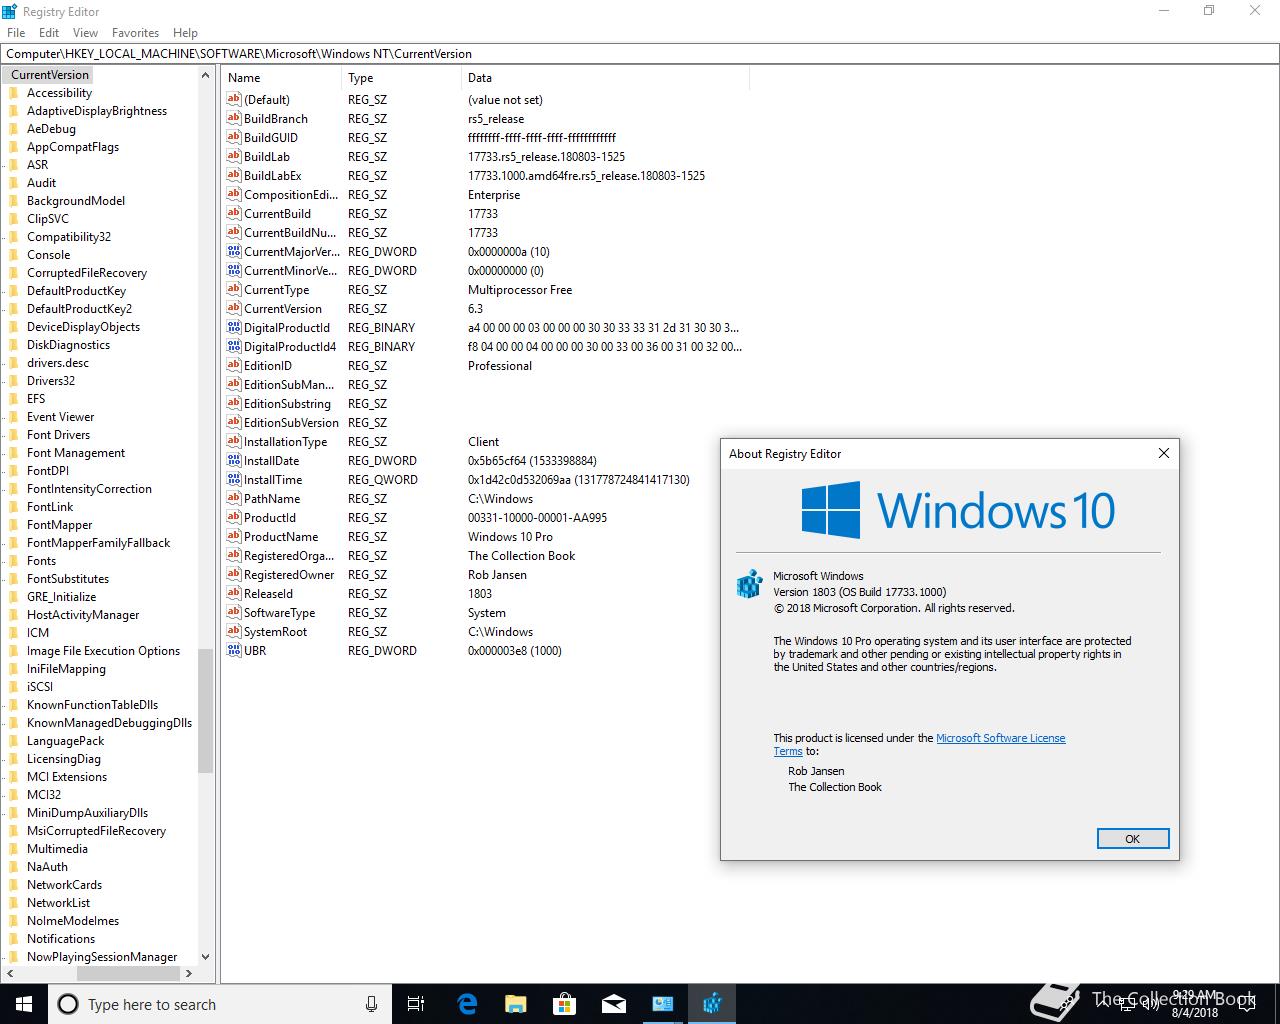Click the Cortana search circle icon
This screenshot has width=1280, height=1024.
(68, 1004)
